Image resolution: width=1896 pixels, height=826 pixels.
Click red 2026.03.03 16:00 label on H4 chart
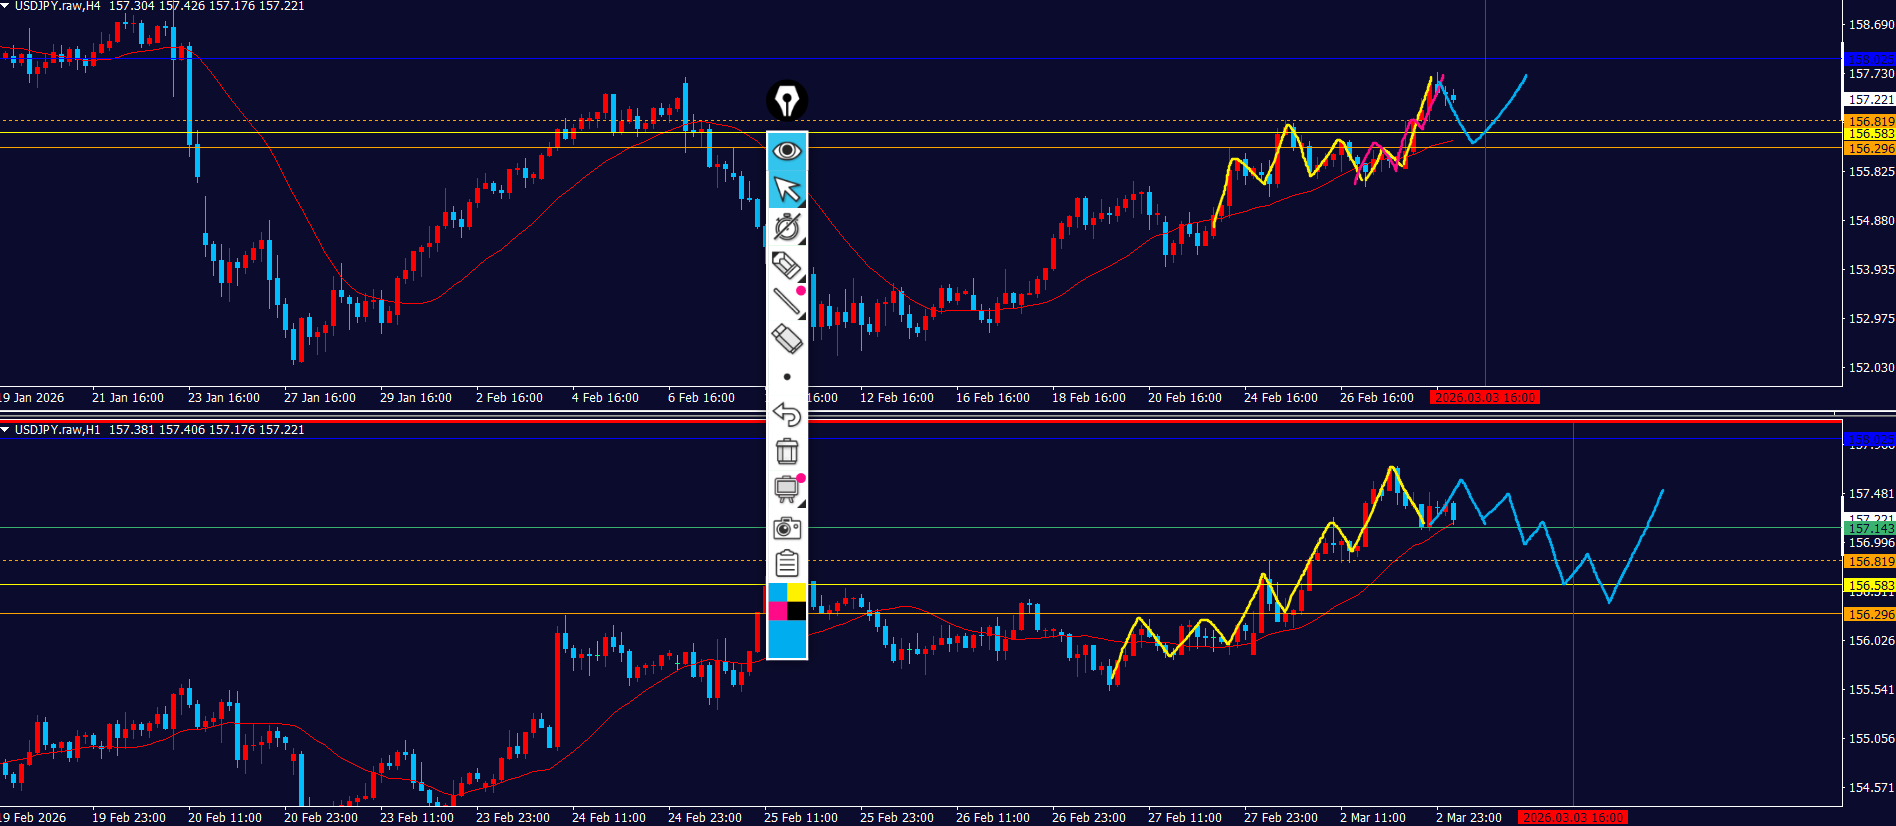pyautogui.click(x=1484, y=398)
